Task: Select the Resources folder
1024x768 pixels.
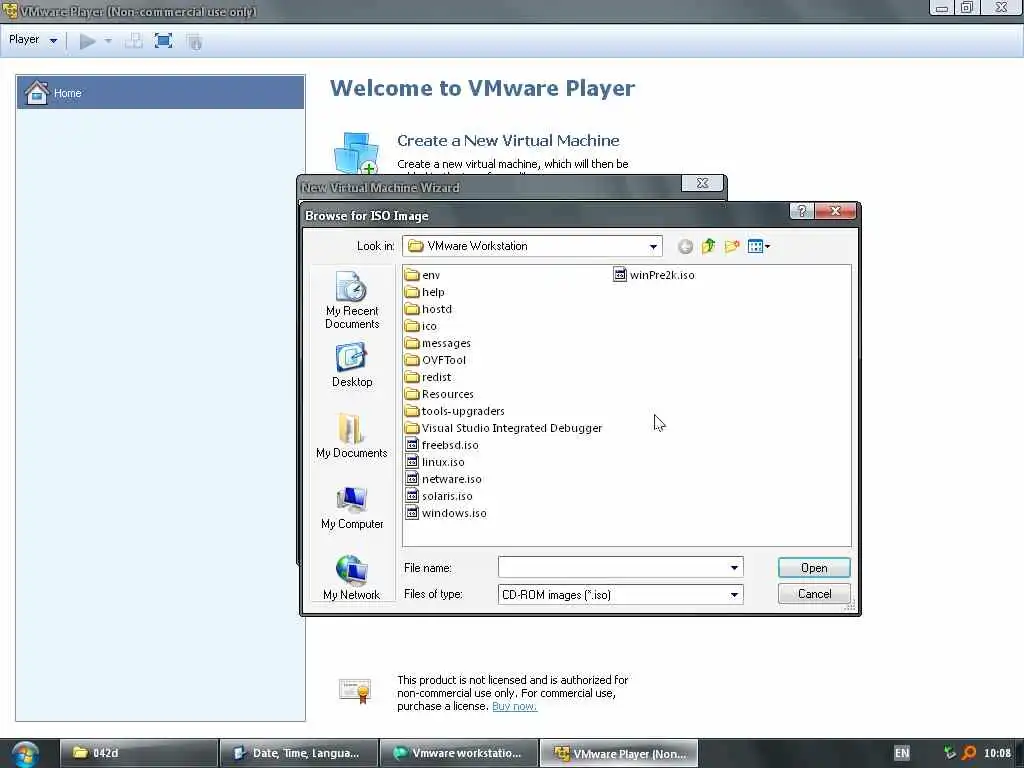Action: [x=440, y=394]
